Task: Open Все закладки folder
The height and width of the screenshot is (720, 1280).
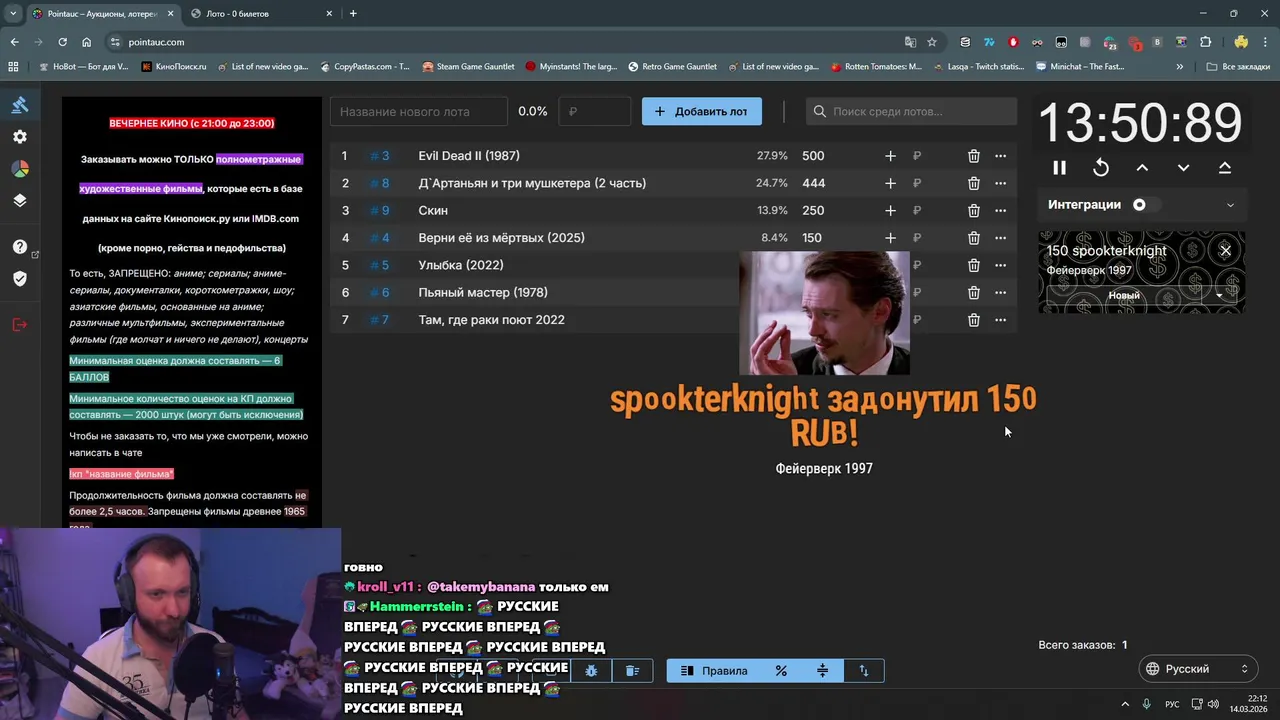Action: point(1238,67)
